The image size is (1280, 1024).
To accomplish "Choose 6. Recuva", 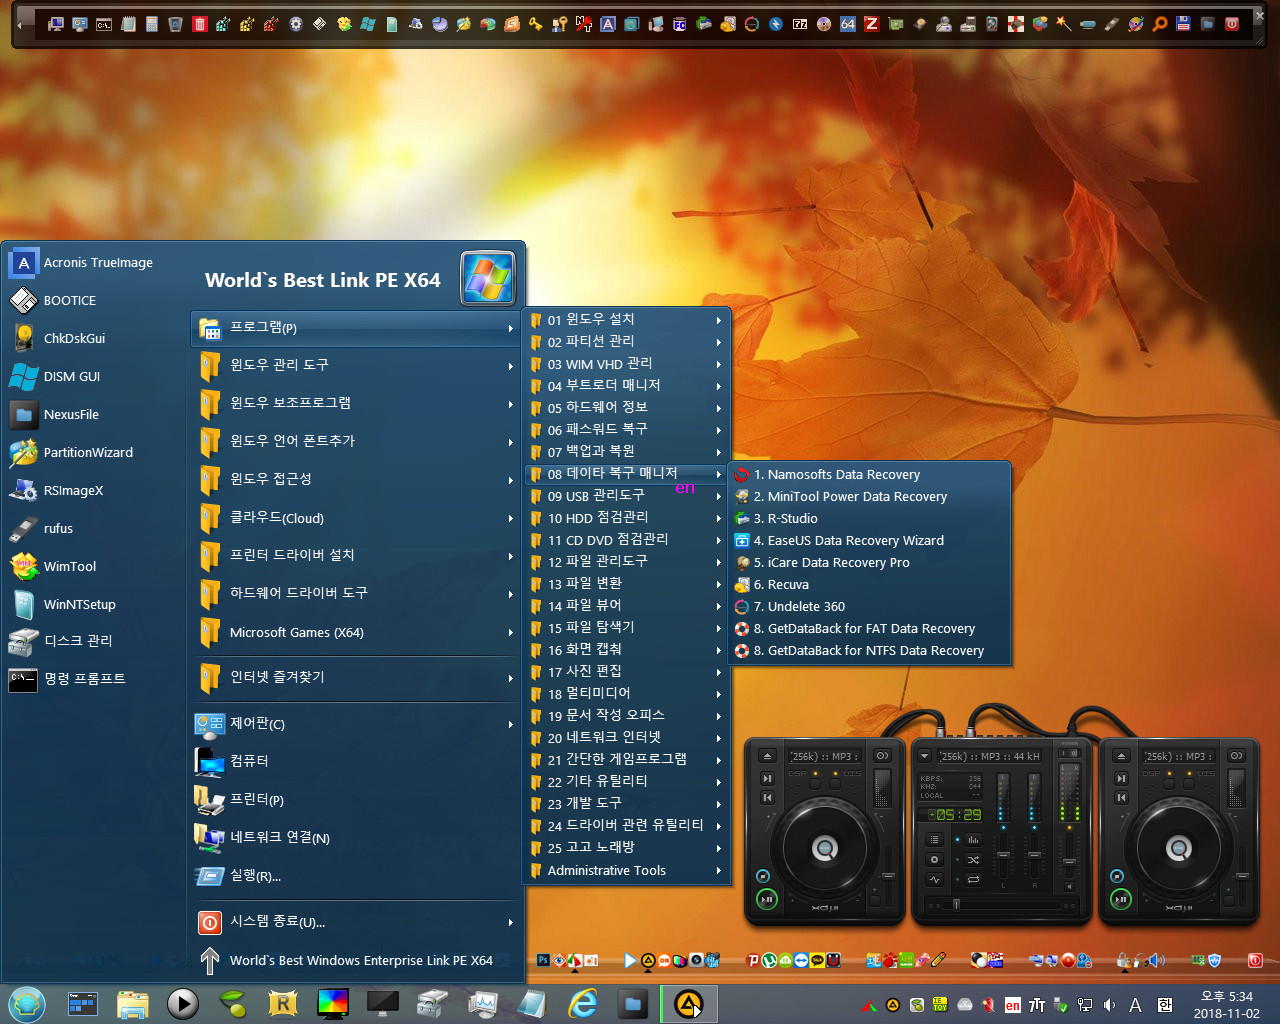I will 870,584.
